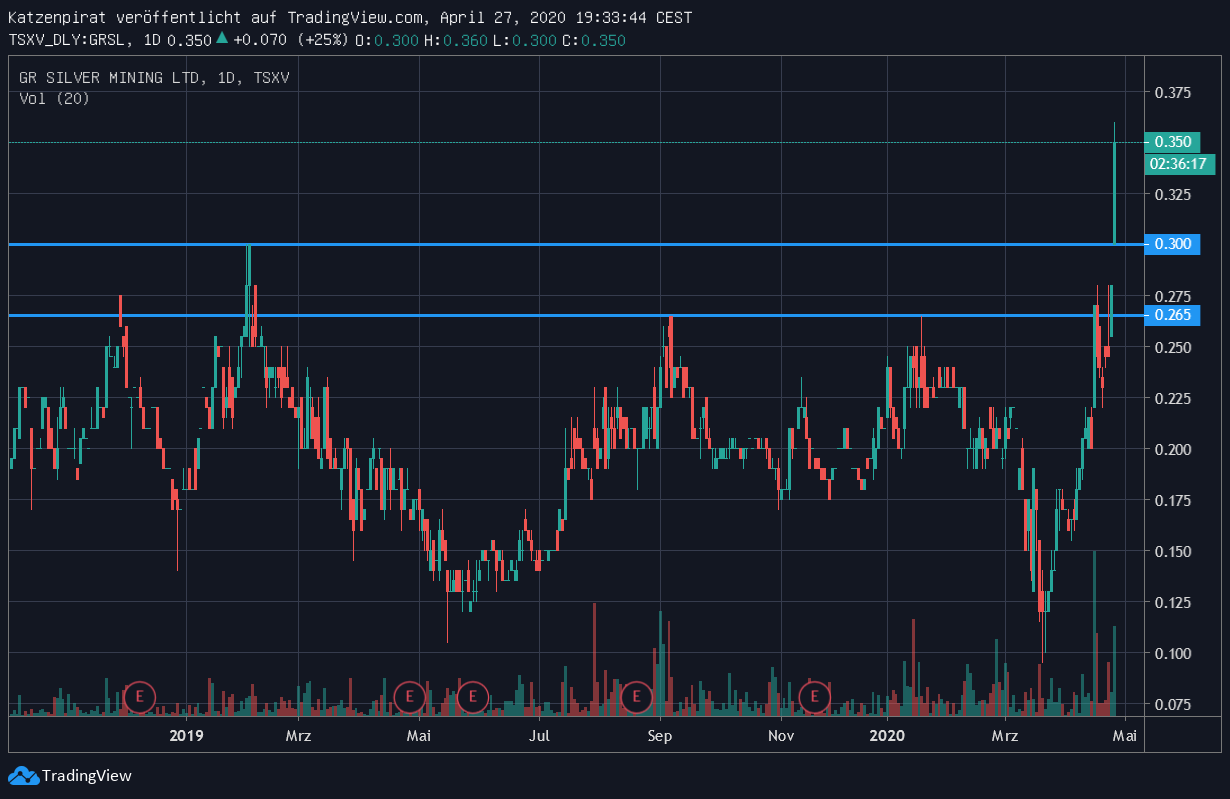Select the blue 0.265 price level label
Screen dimensions: 1230x799
coord(1172,316)
